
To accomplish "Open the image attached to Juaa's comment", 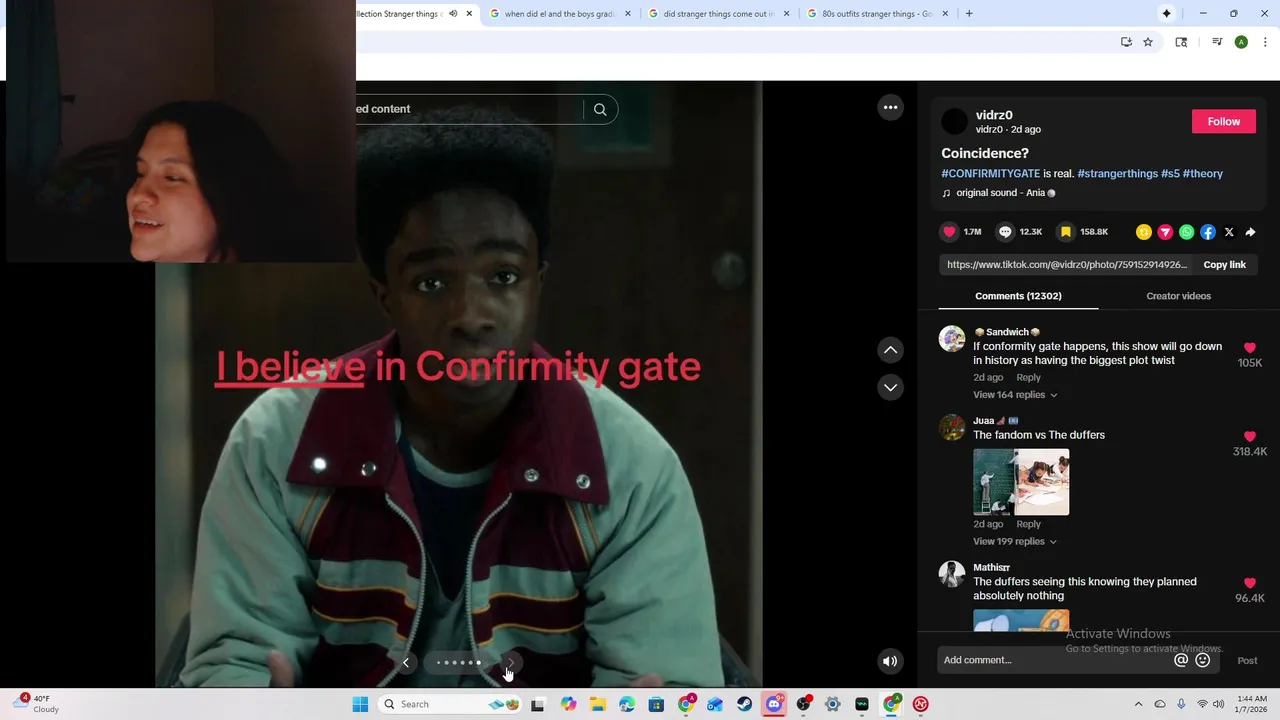I will 1021,482.
